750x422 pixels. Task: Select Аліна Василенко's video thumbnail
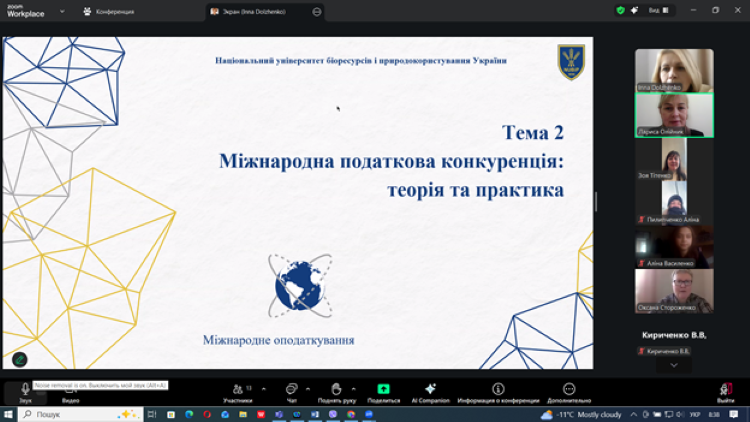(674, 247)
